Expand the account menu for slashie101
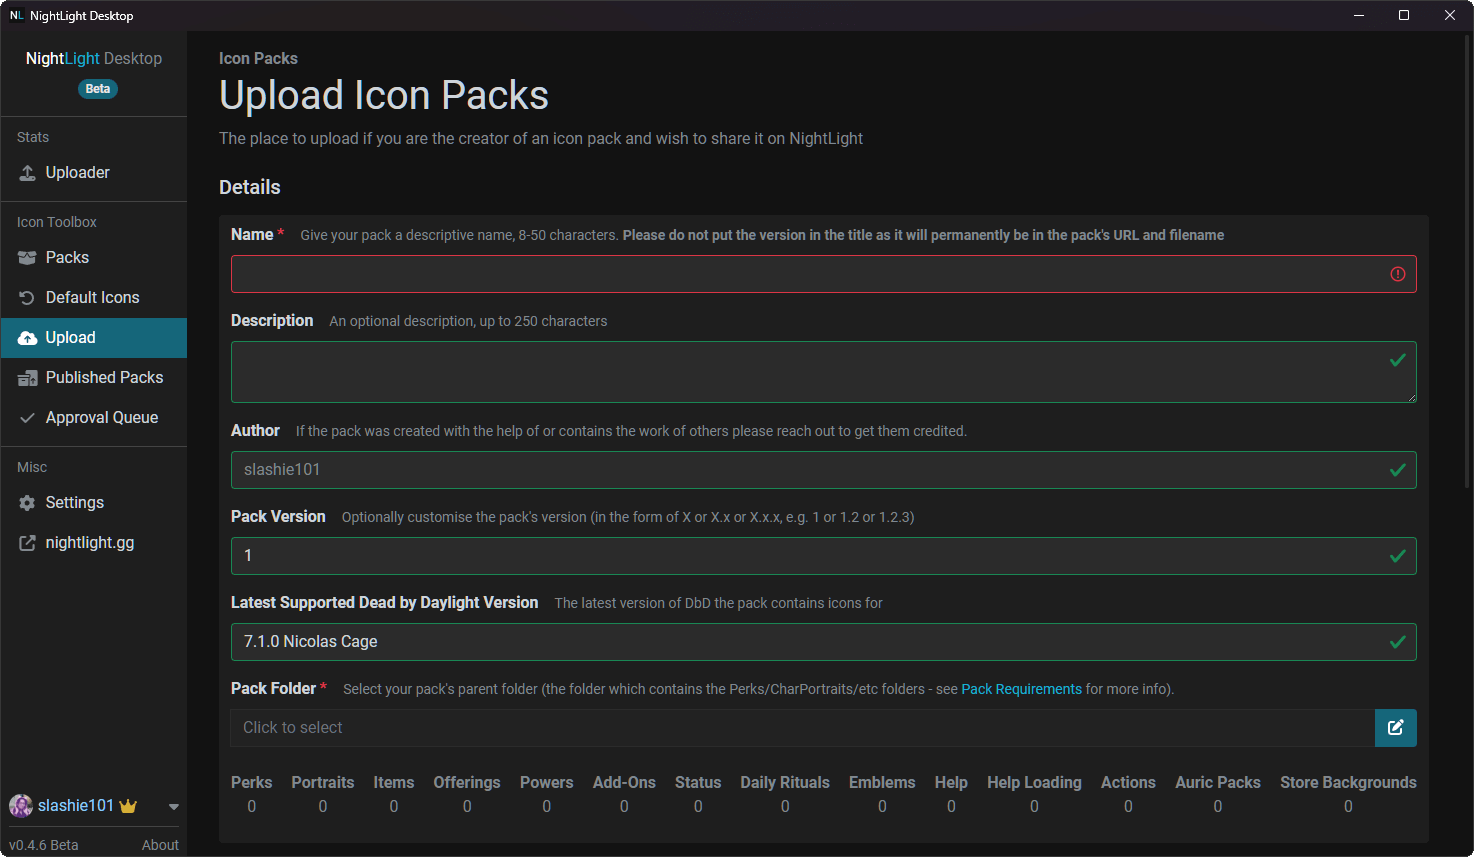Image resolution: width=1474 pixels, height=857 pixels. [x=172, y=806]
